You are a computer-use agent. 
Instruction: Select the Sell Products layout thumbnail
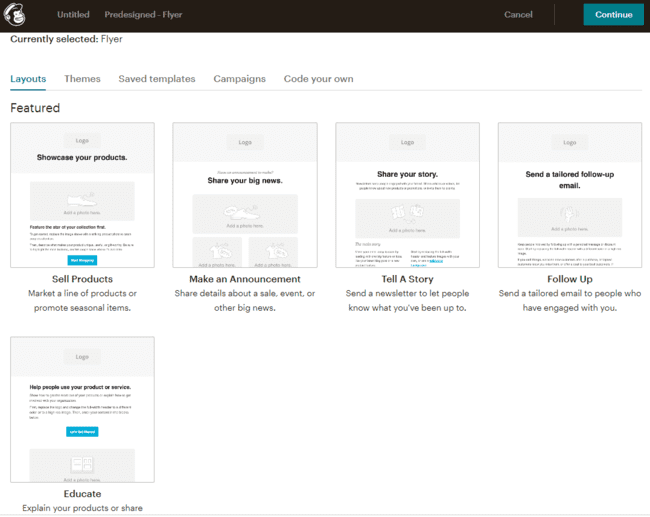(82, 195)
